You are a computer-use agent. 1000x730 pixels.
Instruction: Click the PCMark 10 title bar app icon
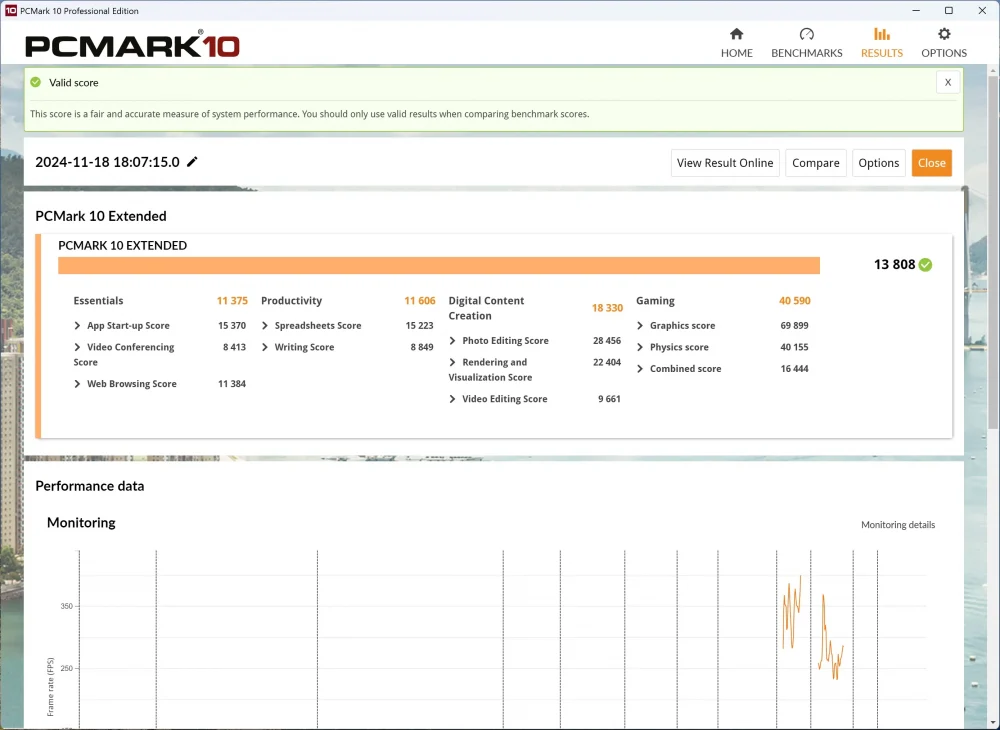click(10, 10)
